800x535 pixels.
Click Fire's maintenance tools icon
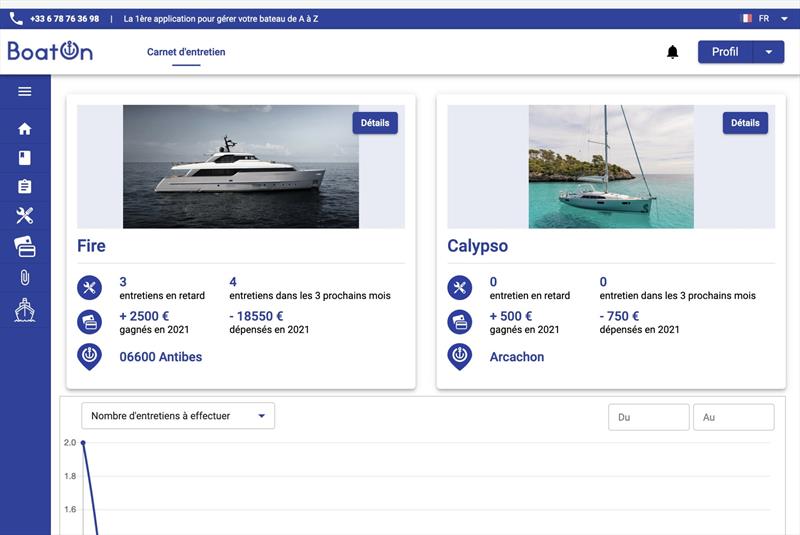89,288
